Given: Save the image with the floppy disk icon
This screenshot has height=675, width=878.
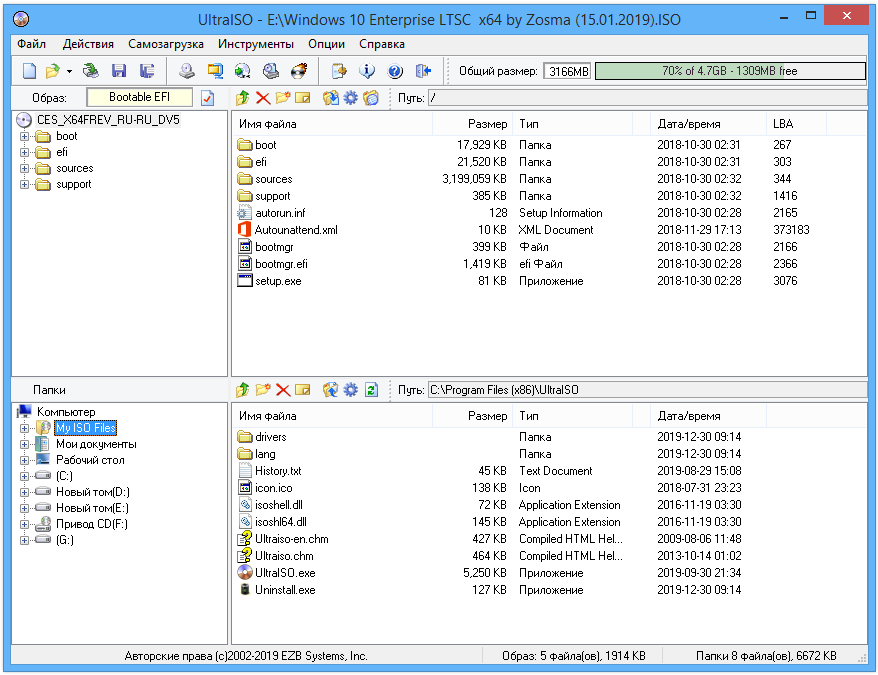Looking at the screenshot, I should click(119, 71).
